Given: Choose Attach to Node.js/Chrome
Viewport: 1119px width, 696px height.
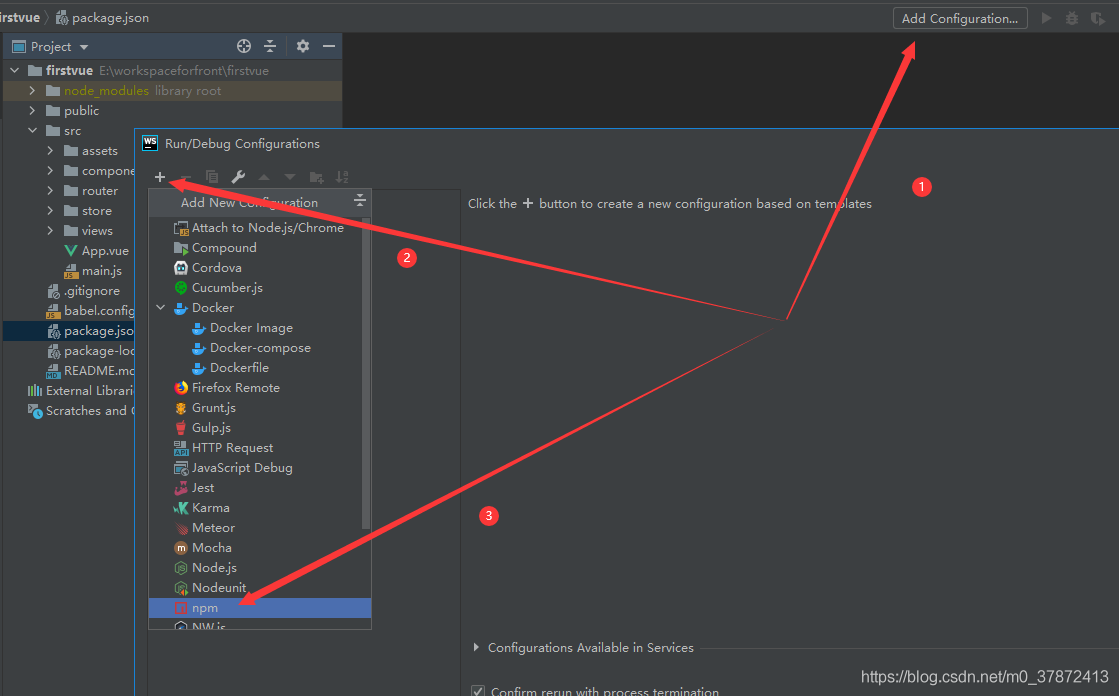Looking at the screenshot, I should pos(260,228).
